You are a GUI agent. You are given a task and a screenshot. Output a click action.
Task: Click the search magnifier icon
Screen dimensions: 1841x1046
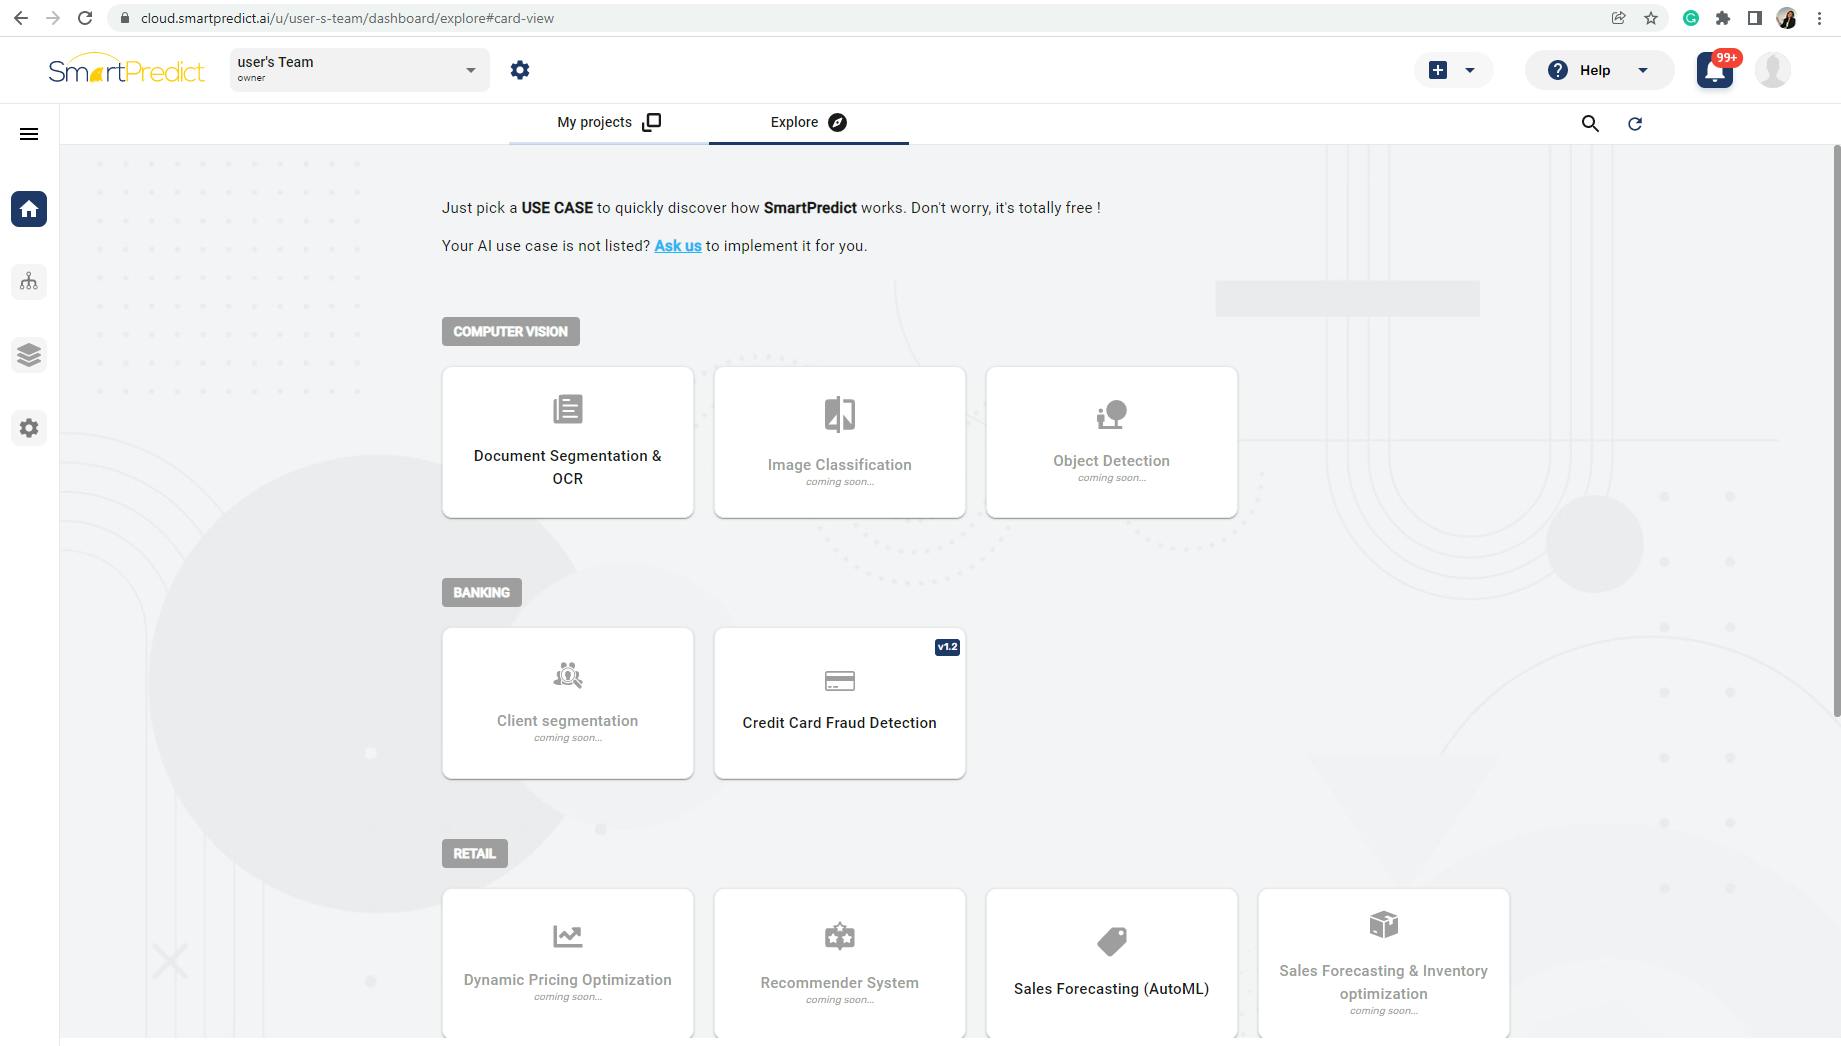click(x=1590, y=124)
